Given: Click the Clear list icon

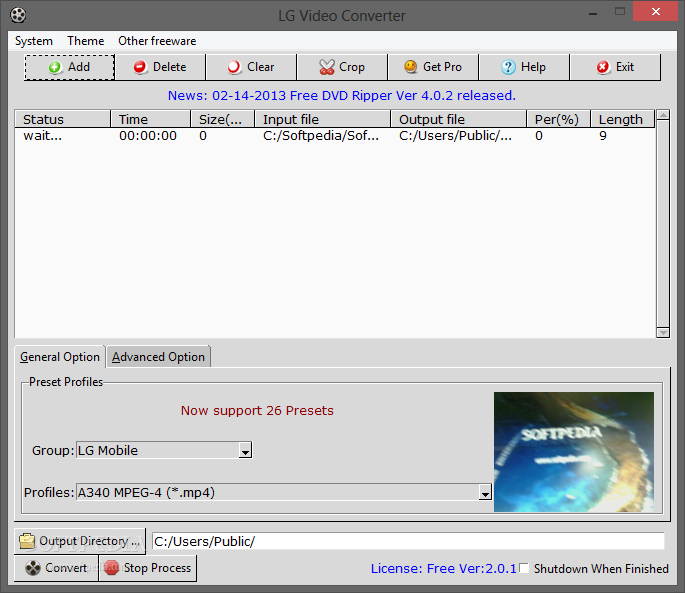Looking at the screenshot, I should [234, 67].
